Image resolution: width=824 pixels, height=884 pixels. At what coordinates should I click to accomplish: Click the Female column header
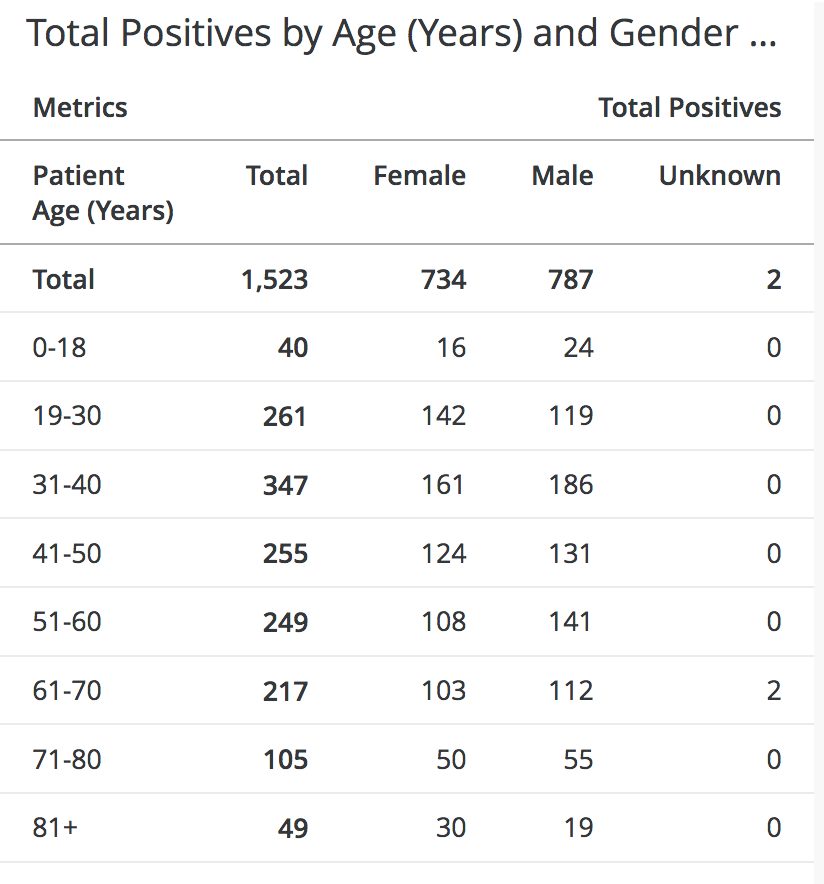click(x=419, y=176)
